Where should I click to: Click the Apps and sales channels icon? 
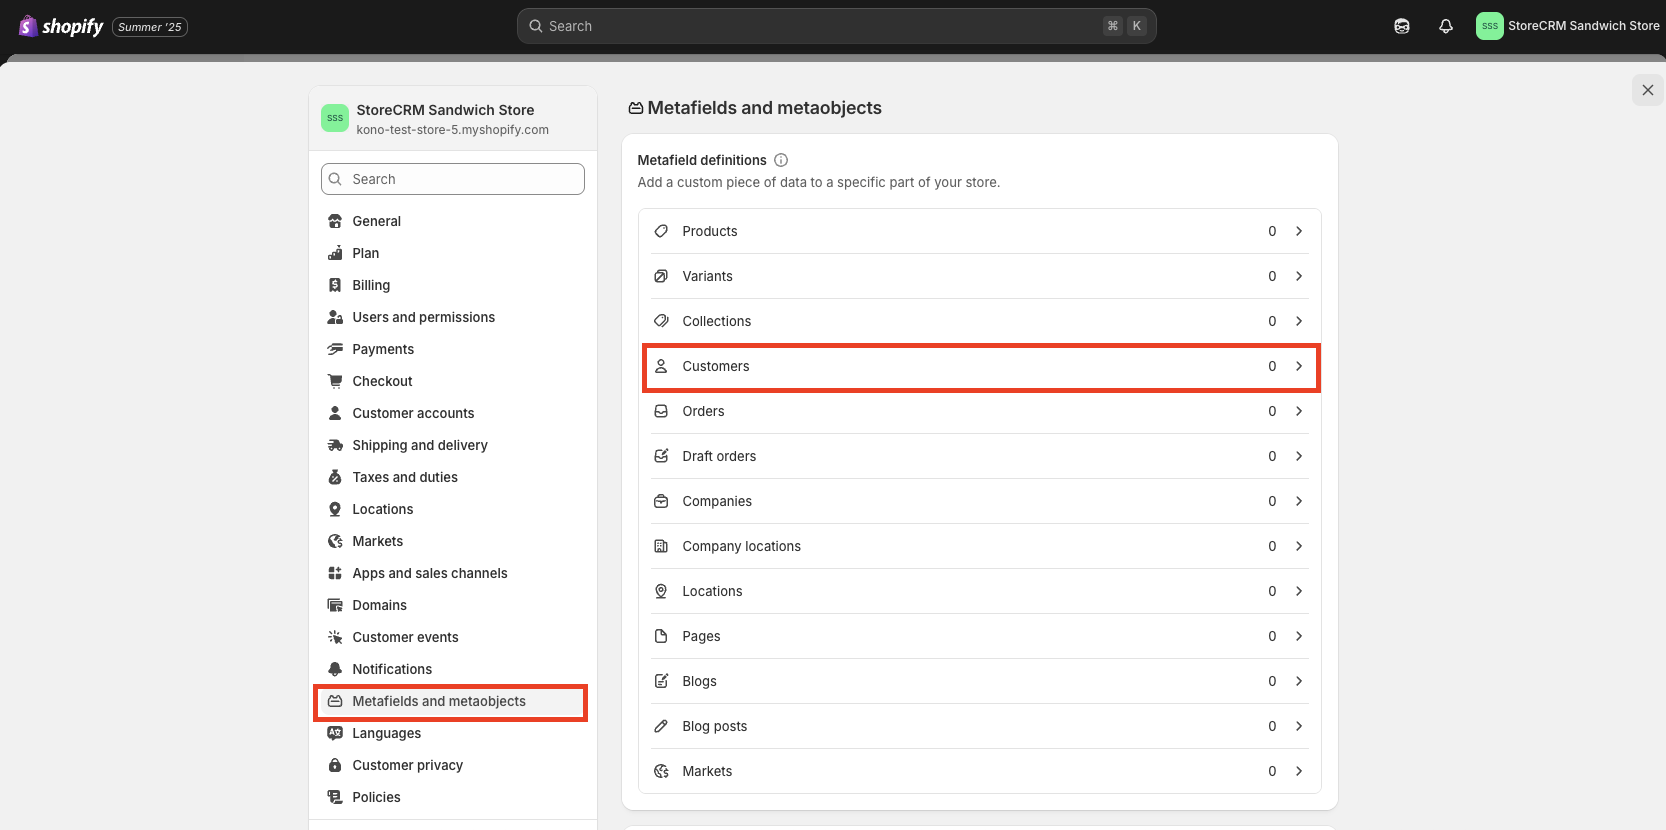[x=335, y=573]
